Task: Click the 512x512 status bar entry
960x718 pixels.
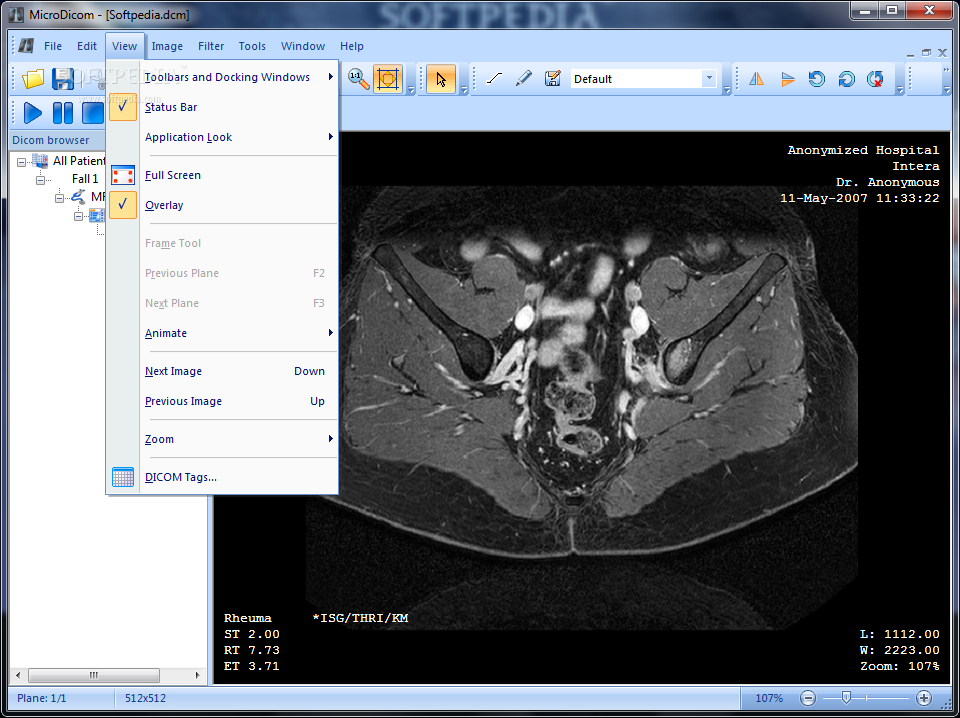Action: click(x=145, y=698)
